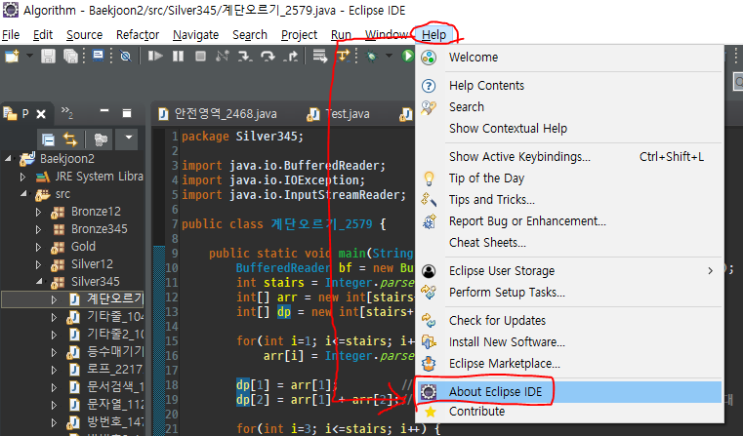Minimize the Package Explorer panel

coord(104,111)
